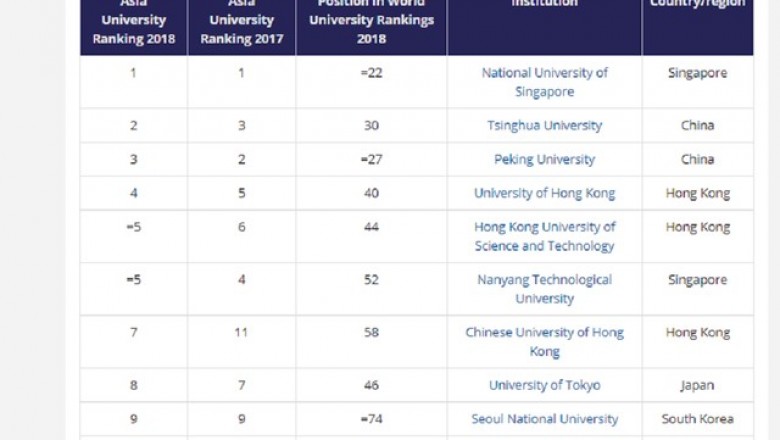Select the Japan country cell
The width and height of the screenshot is (780, 440).
(x=697, y=385)
